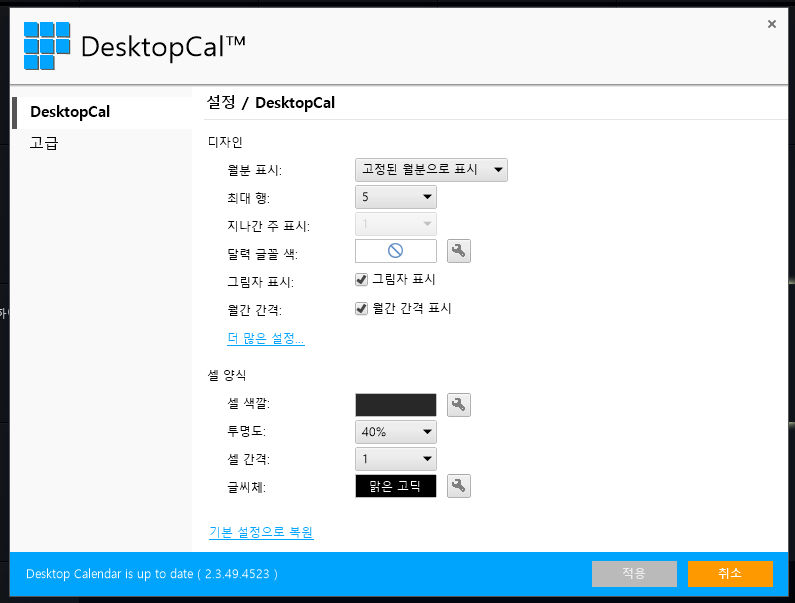
Task: Close the settings window with X
Action: point(772,24)
